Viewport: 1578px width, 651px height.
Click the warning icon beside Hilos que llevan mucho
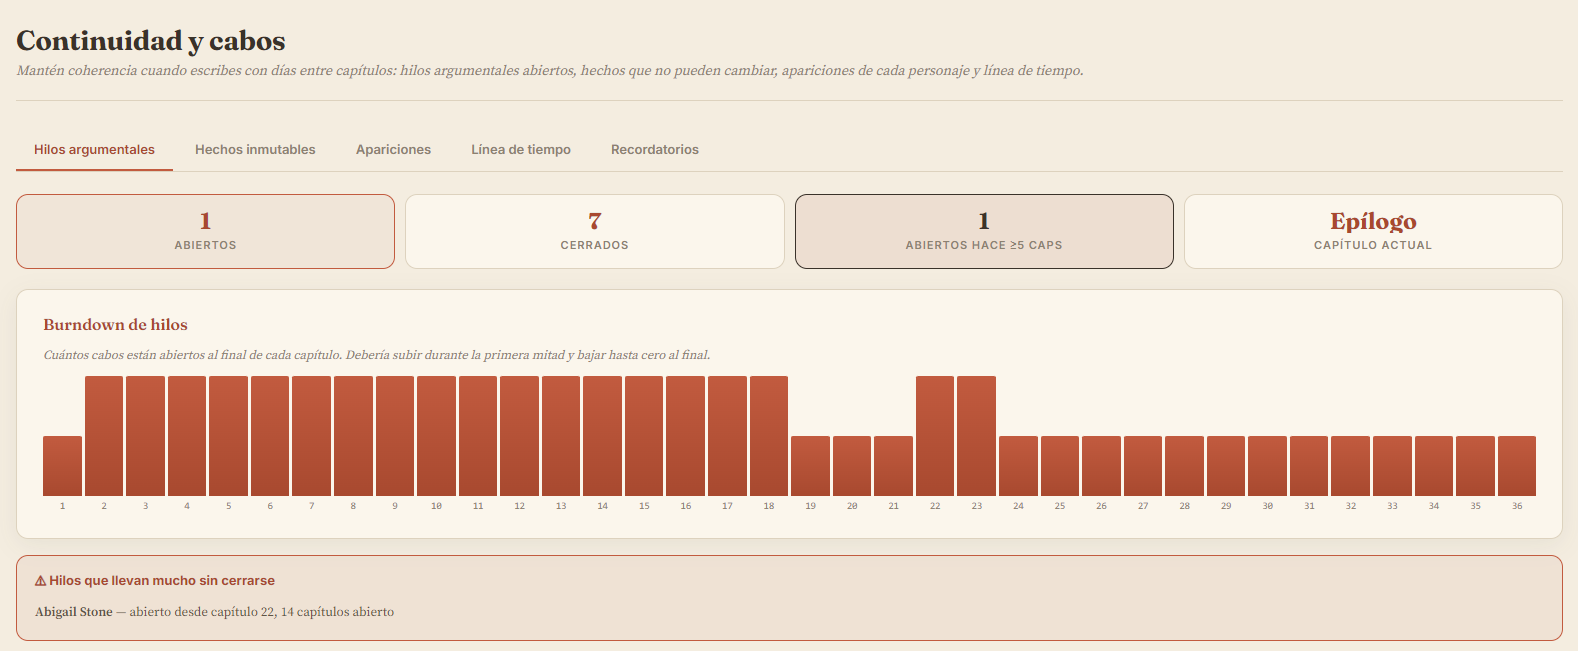(x=41, y=581)
